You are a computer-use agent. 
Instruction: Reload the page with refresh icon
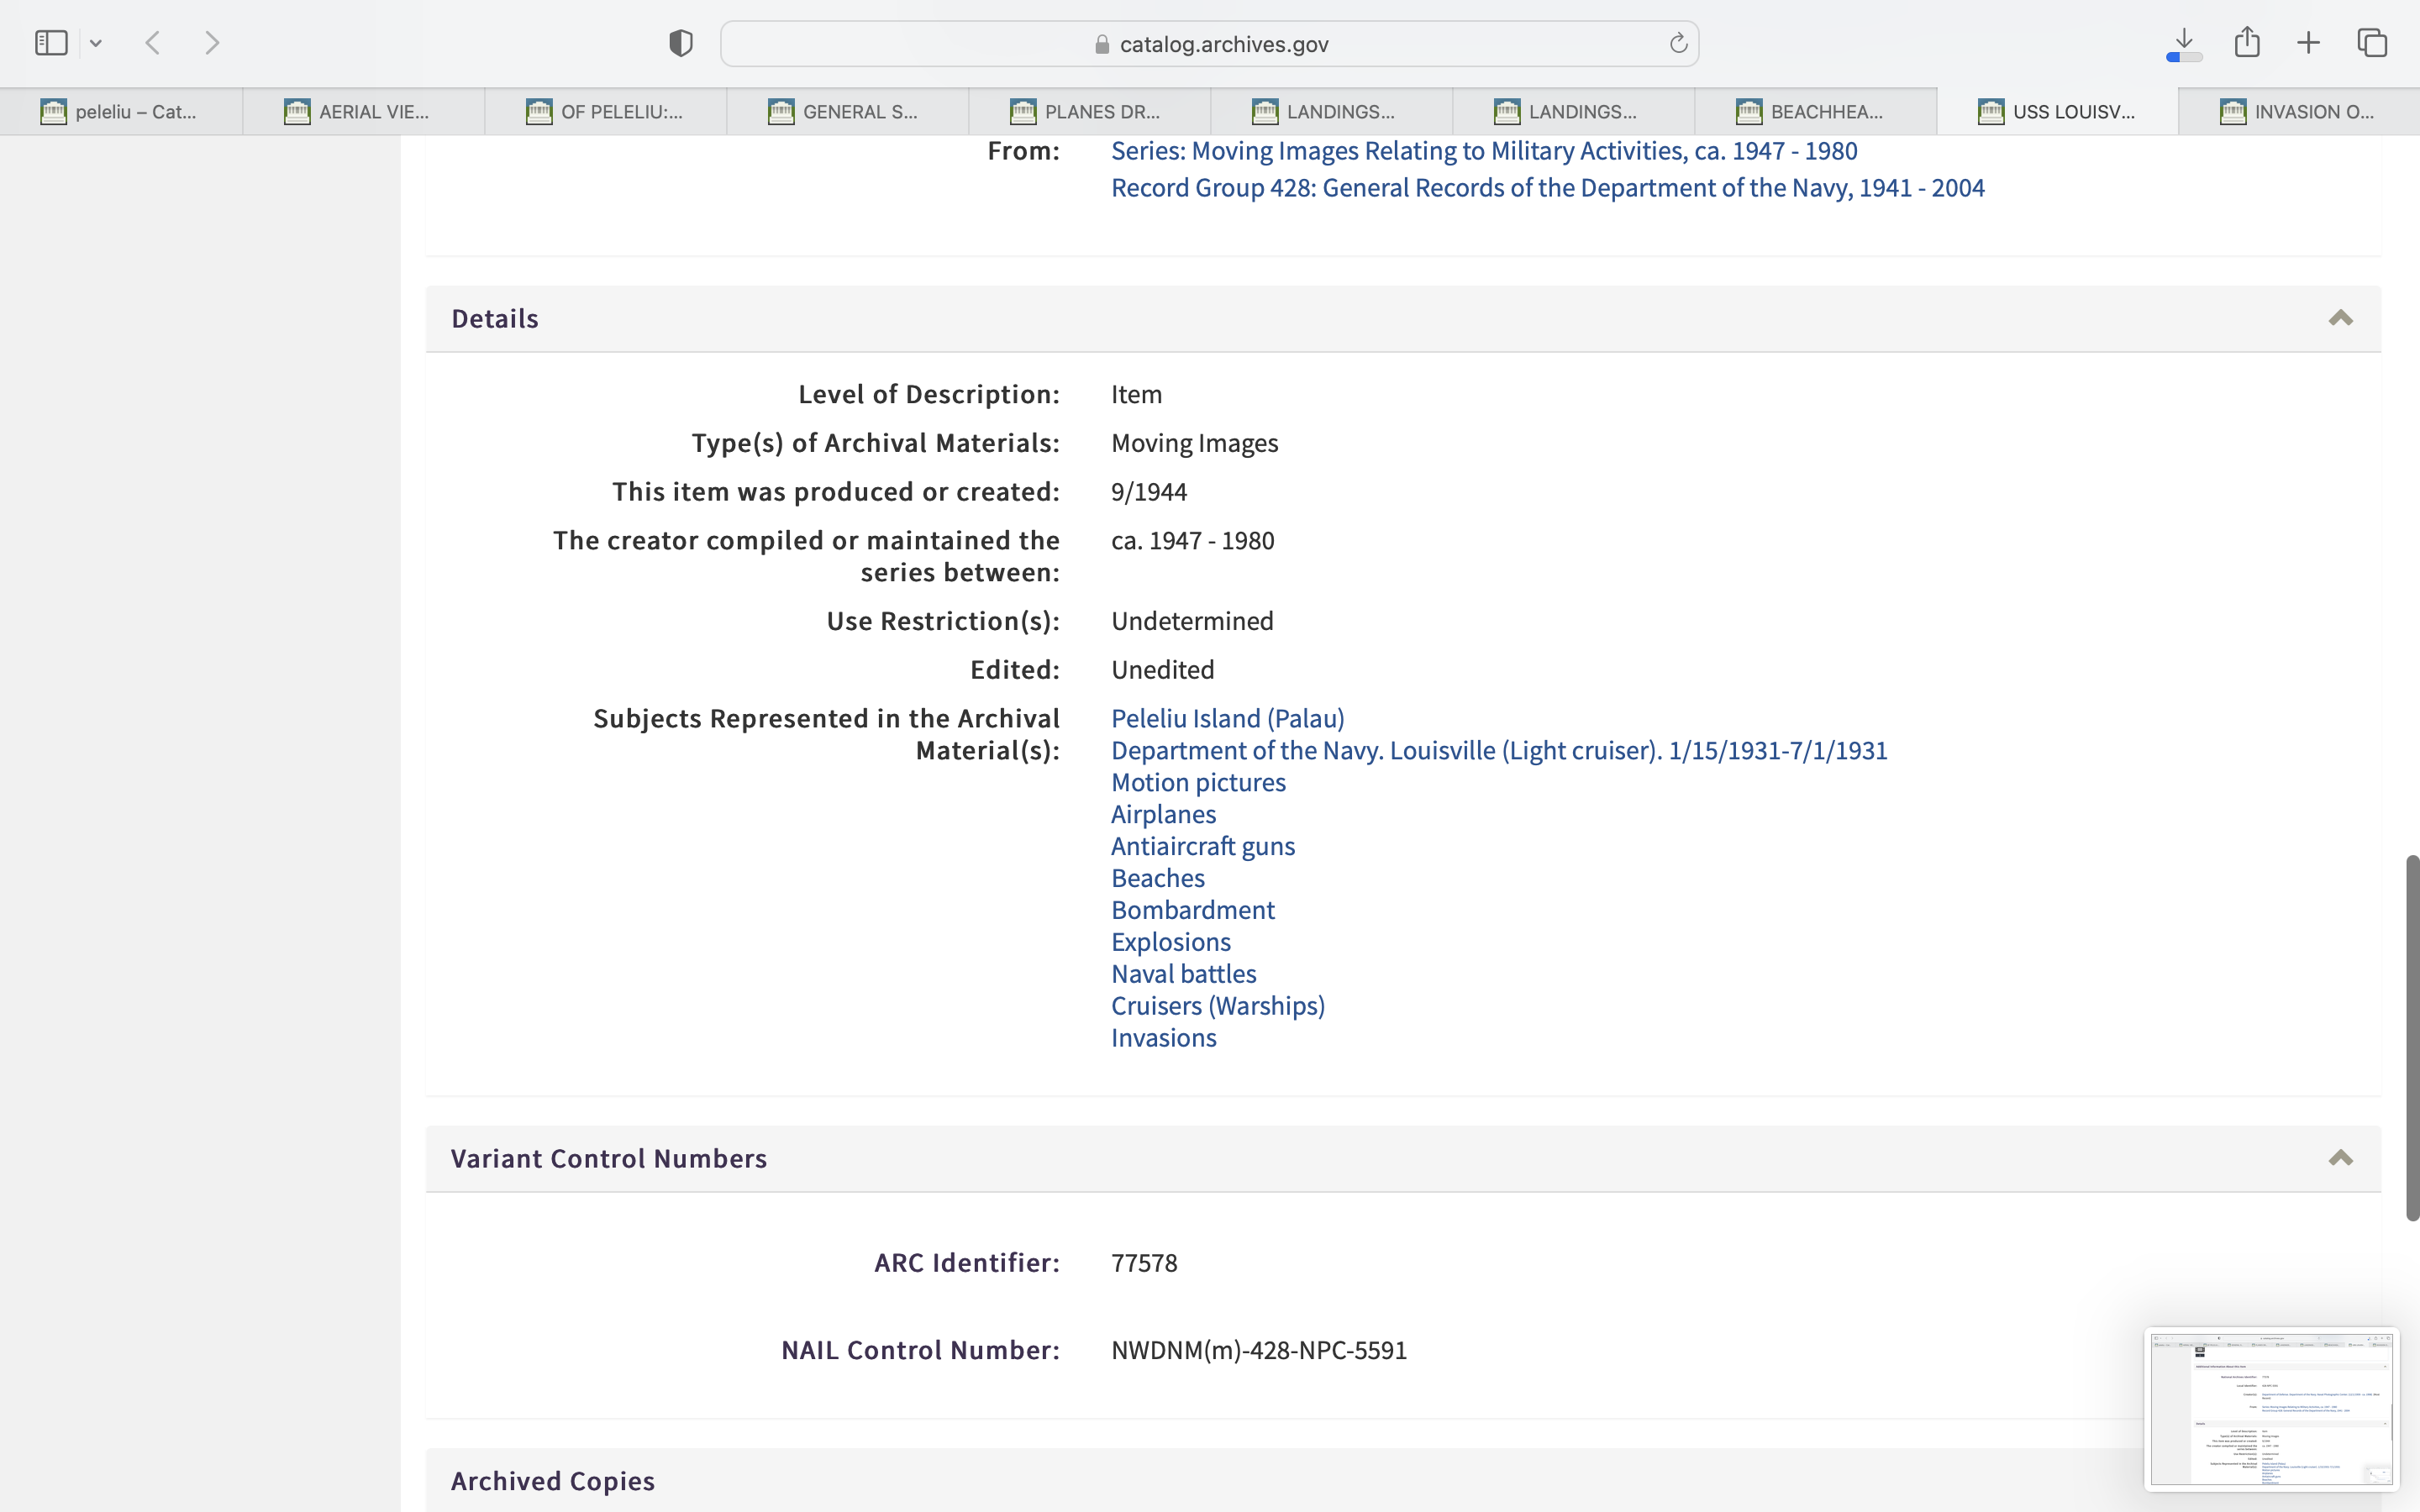[x=1678, y=44]
